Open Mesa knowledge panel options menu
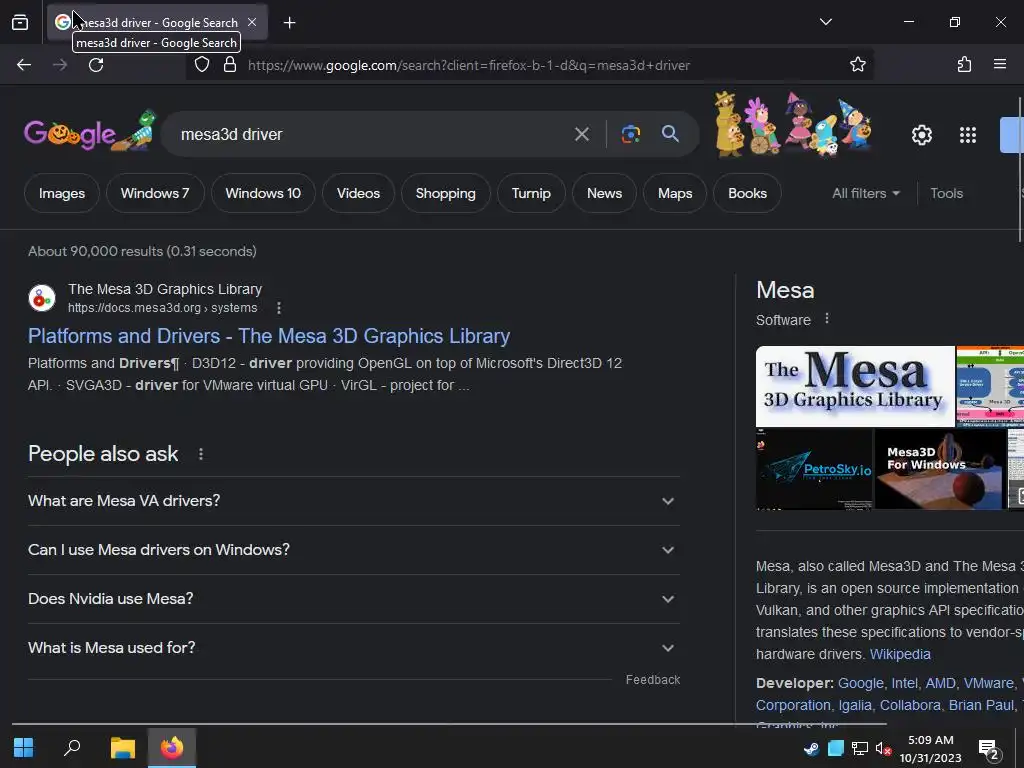 click(x=827, y=319)
